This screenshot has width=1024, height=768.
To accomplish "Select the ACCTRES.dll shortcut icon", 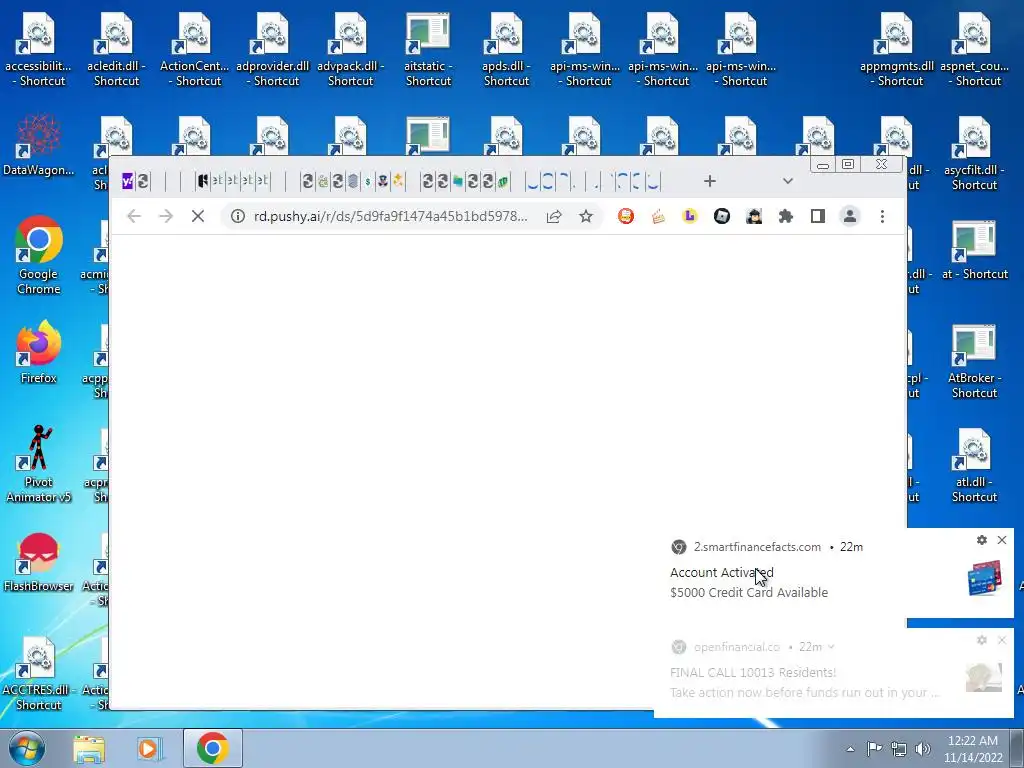I will 39,674.
